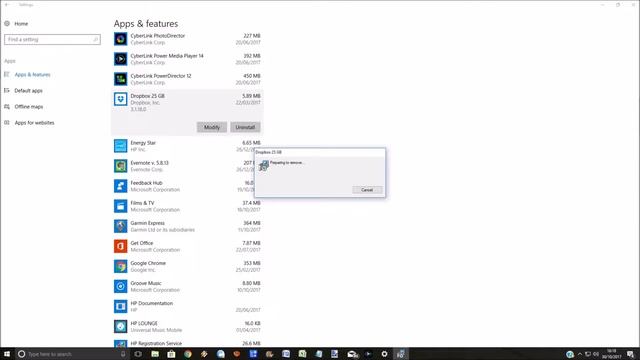Click the 'CyberLink PowerDirector 12' app name
Image resolution: width=640 pixels, height=360 pixels.
[x=161, y=76]
